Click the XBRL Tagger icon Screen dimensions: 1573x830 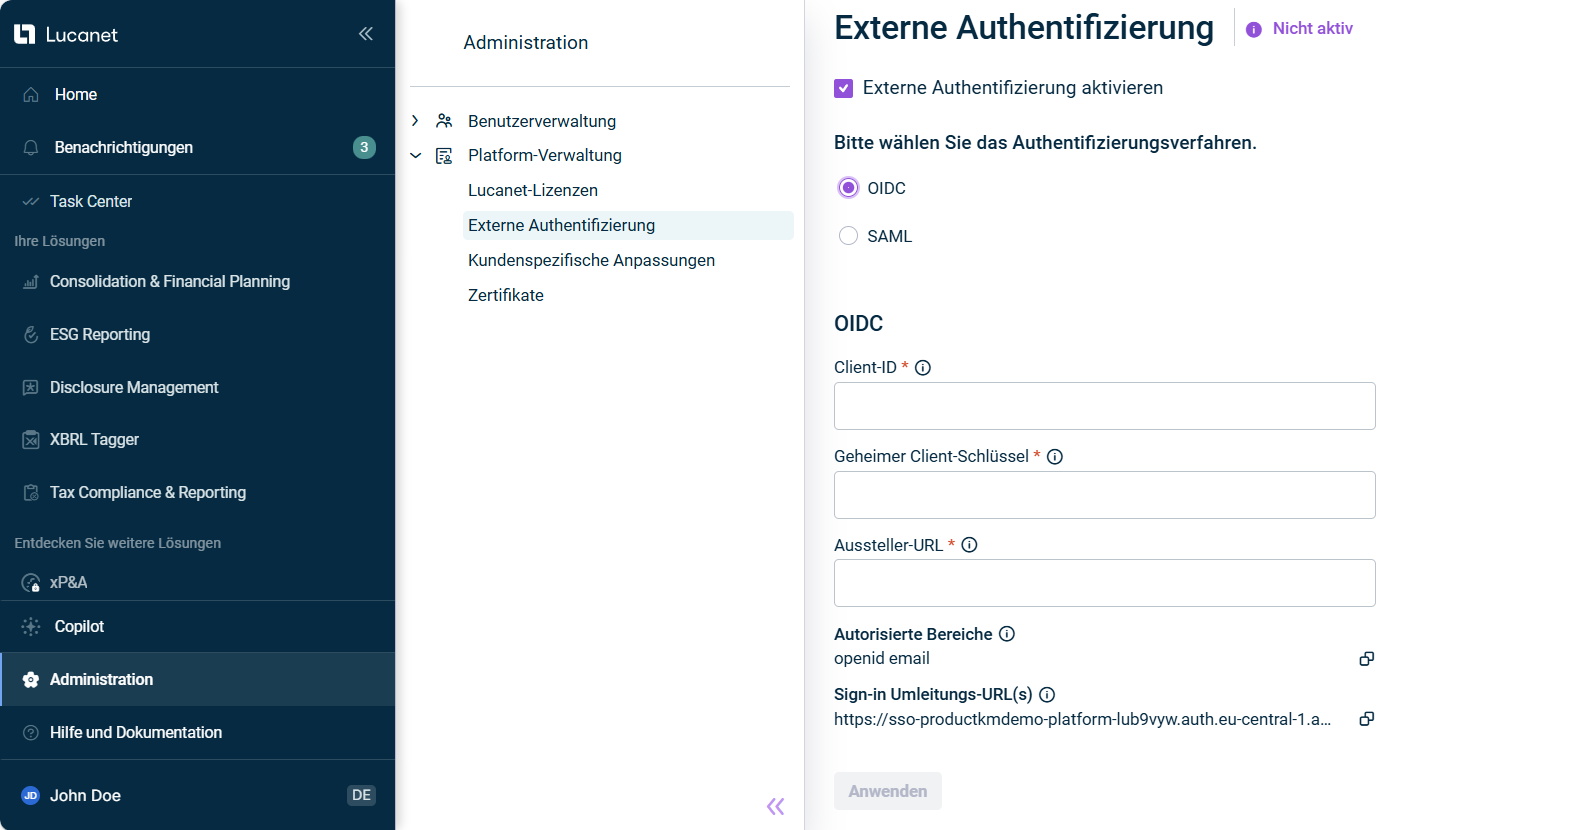click(x=31, y=440)
